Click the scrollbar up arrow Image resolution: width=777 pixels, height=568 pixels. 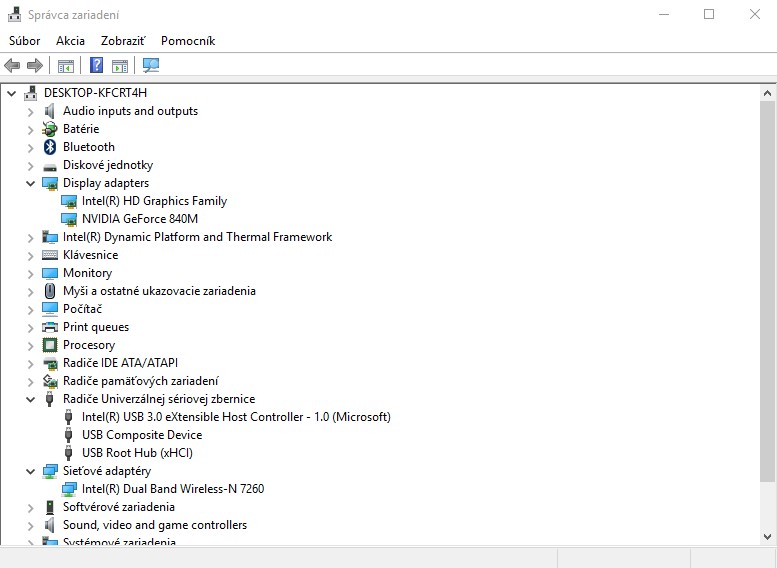pos(767,93)
